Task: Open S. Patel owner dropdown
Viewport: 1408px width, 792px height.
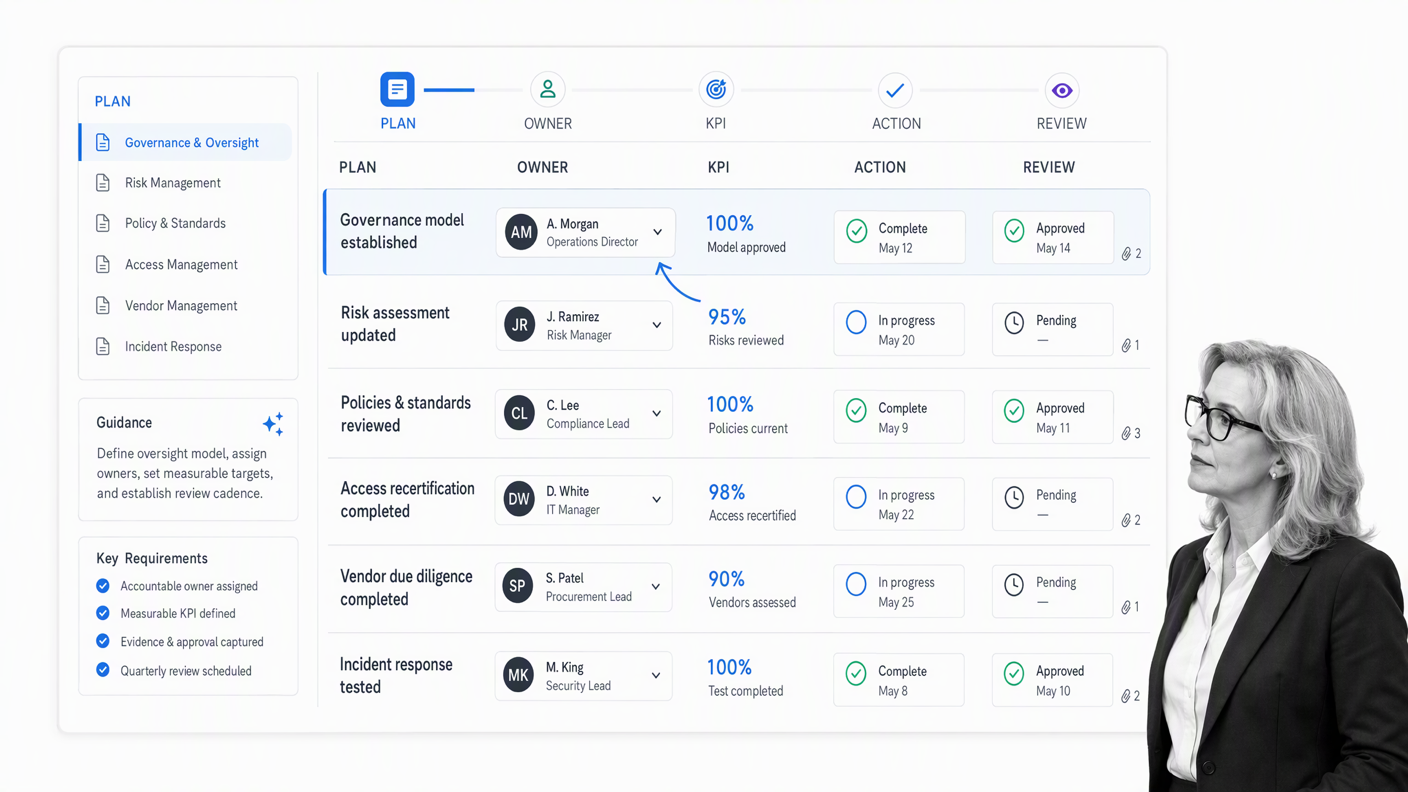Action: (656, 587)
